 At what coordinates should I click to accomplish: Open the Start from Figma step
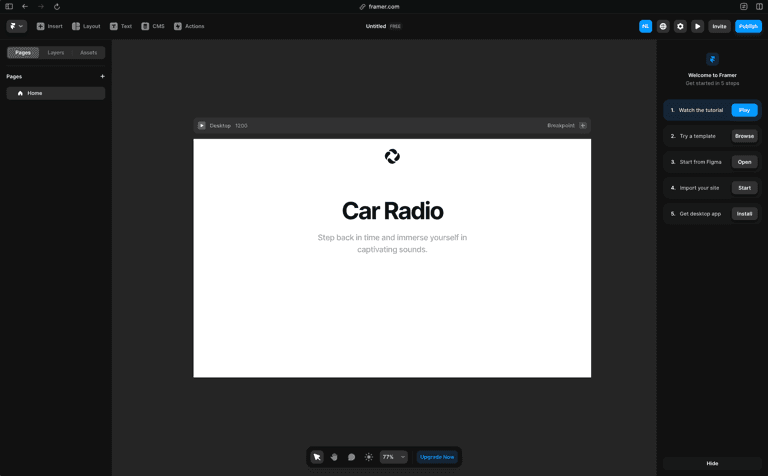(x=744, y=162)
